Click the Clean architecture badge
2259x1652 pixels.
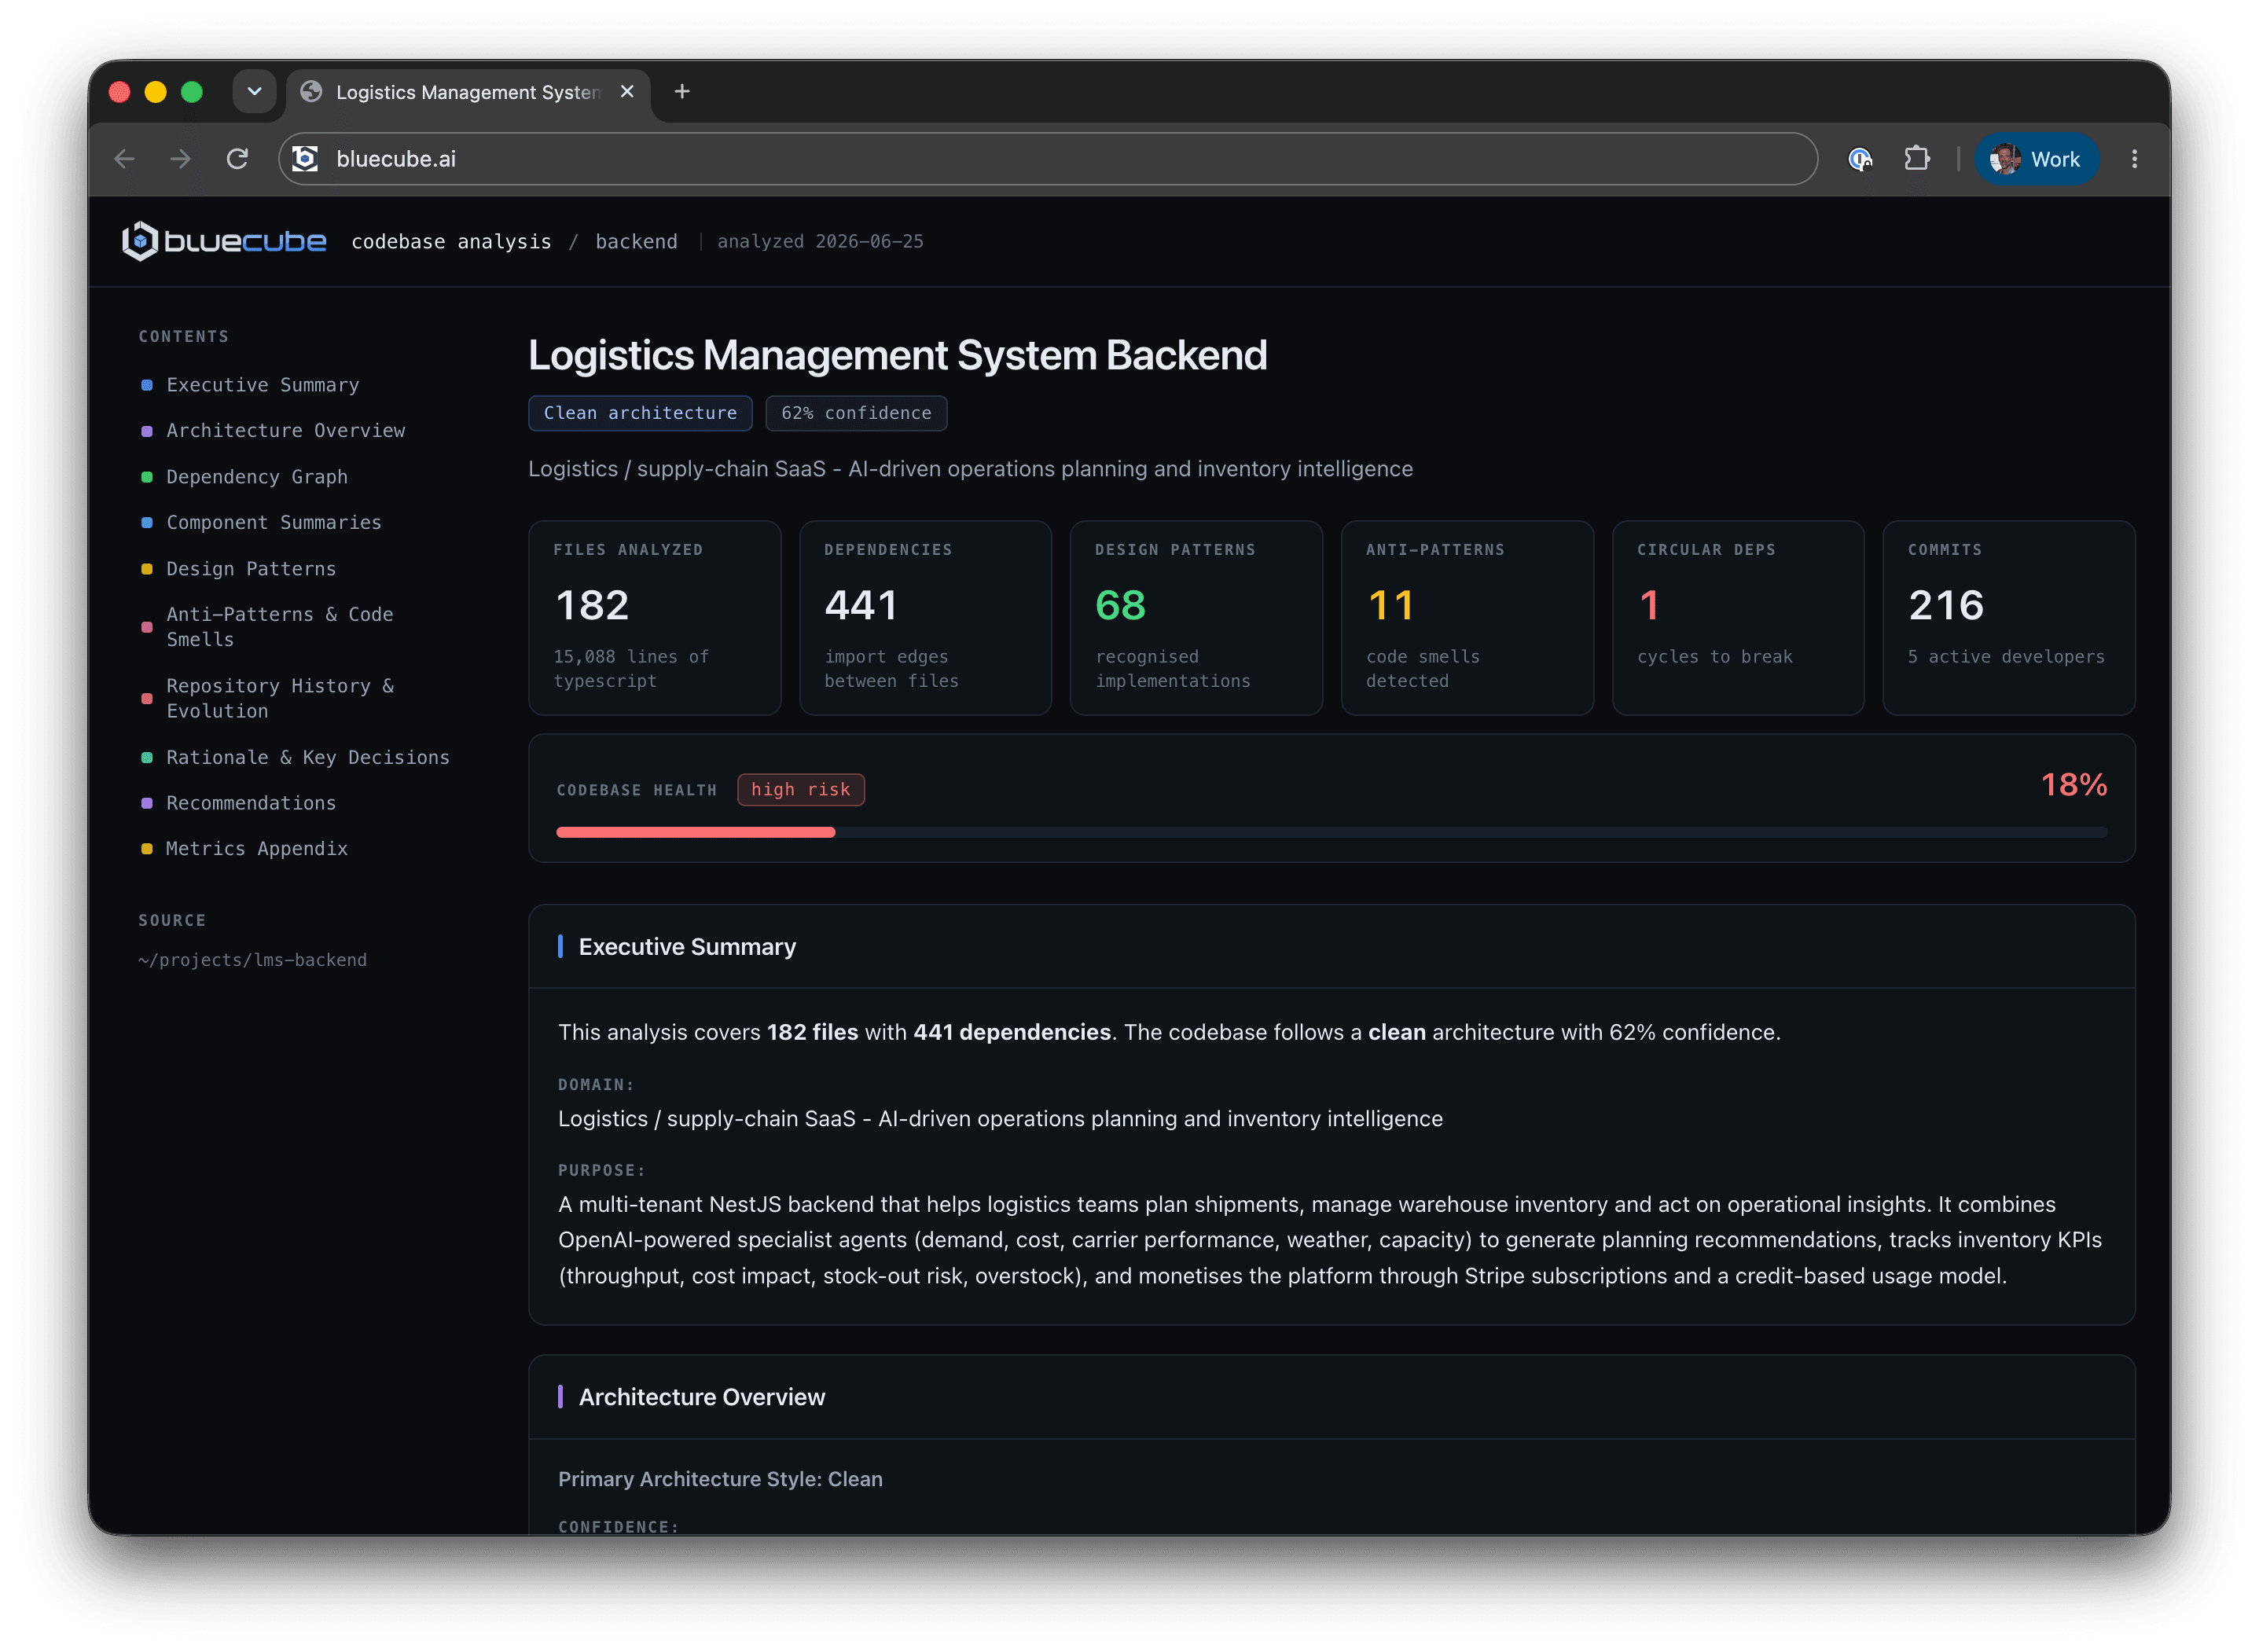(640, 413)
